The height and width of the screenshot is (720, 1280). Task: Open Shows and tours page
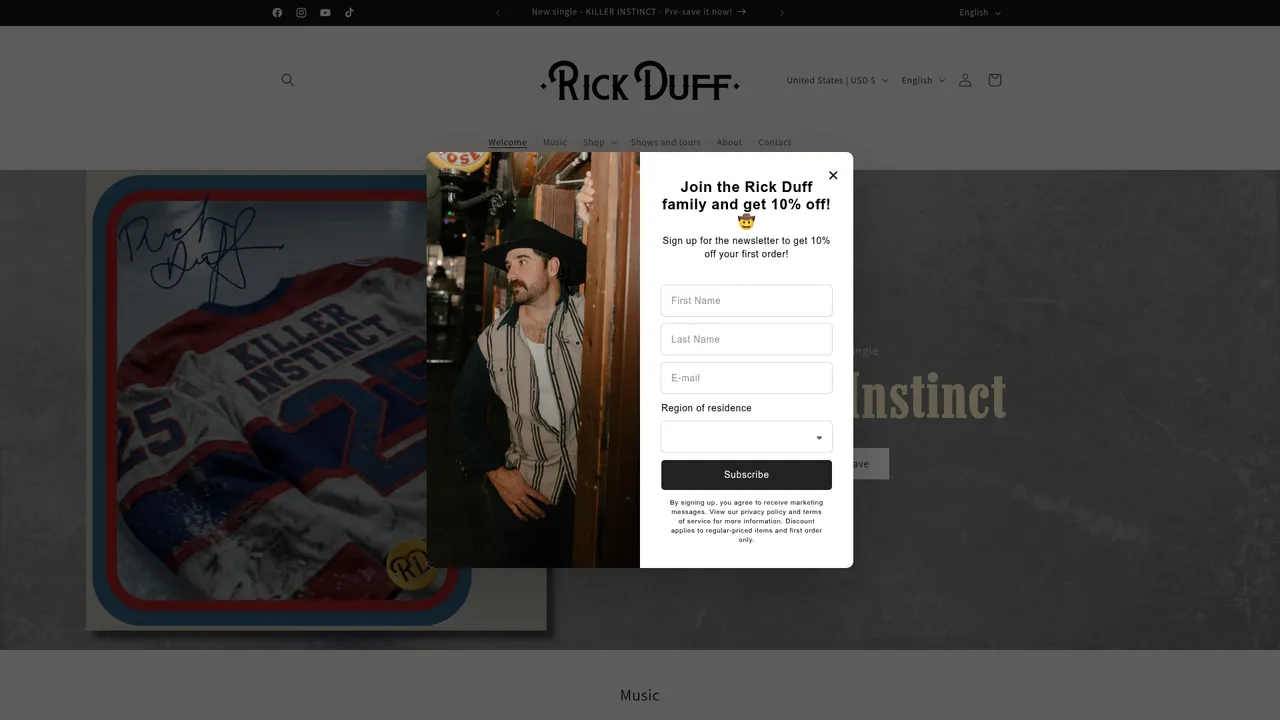click(666, 142)
